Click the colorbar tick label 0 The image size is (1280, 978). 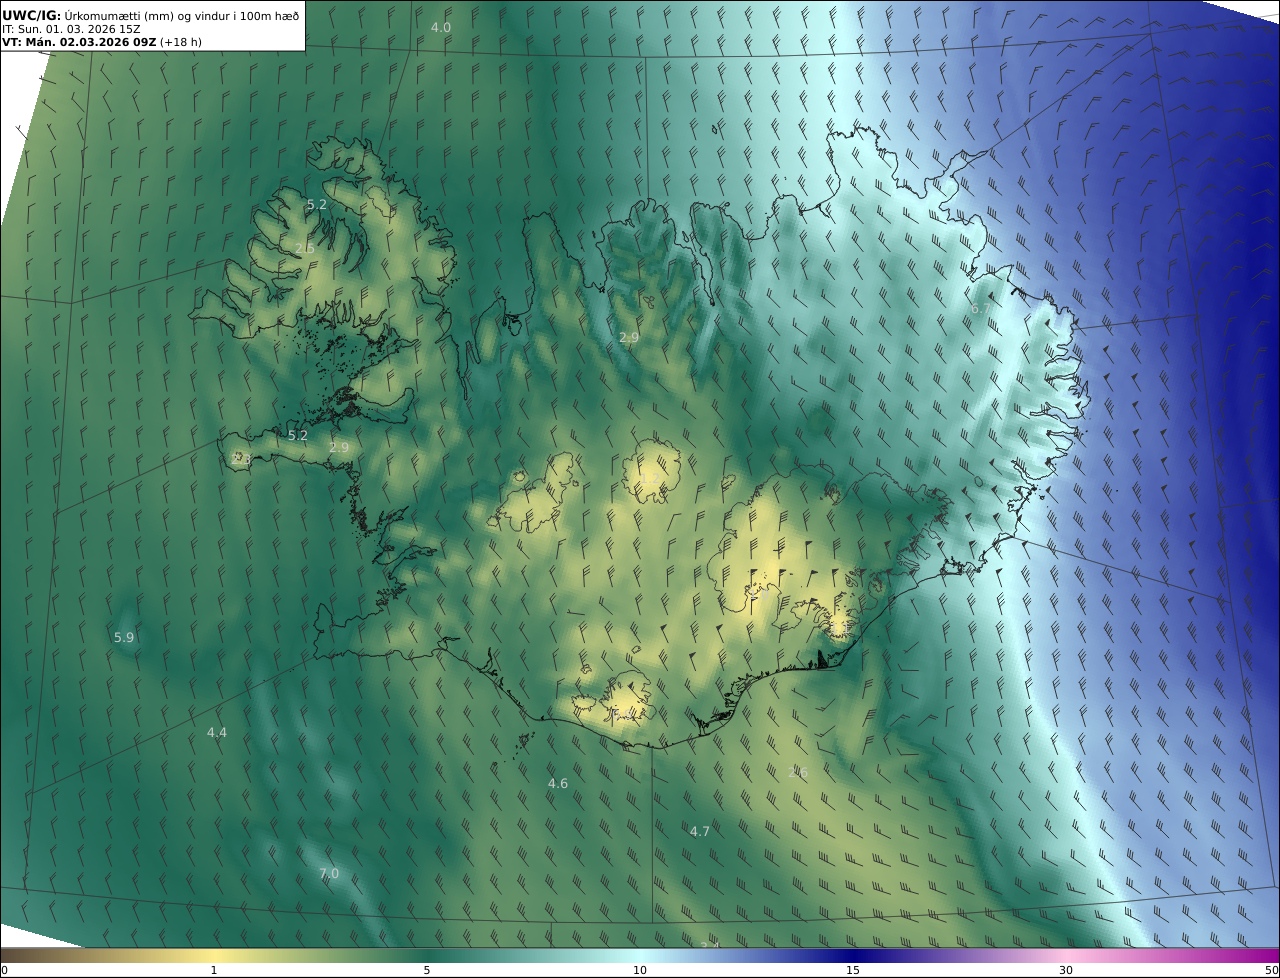click(x=4, y=971)
